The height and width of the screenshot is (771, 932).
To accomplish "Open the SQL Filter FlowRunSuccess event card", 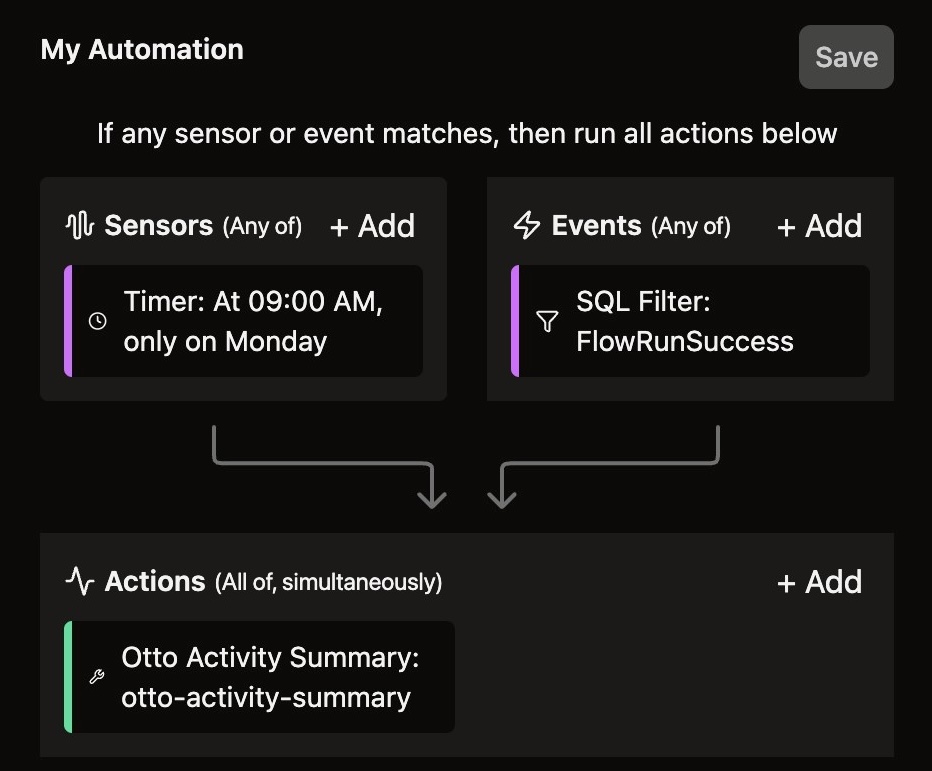I will click(x=690, y=321).
